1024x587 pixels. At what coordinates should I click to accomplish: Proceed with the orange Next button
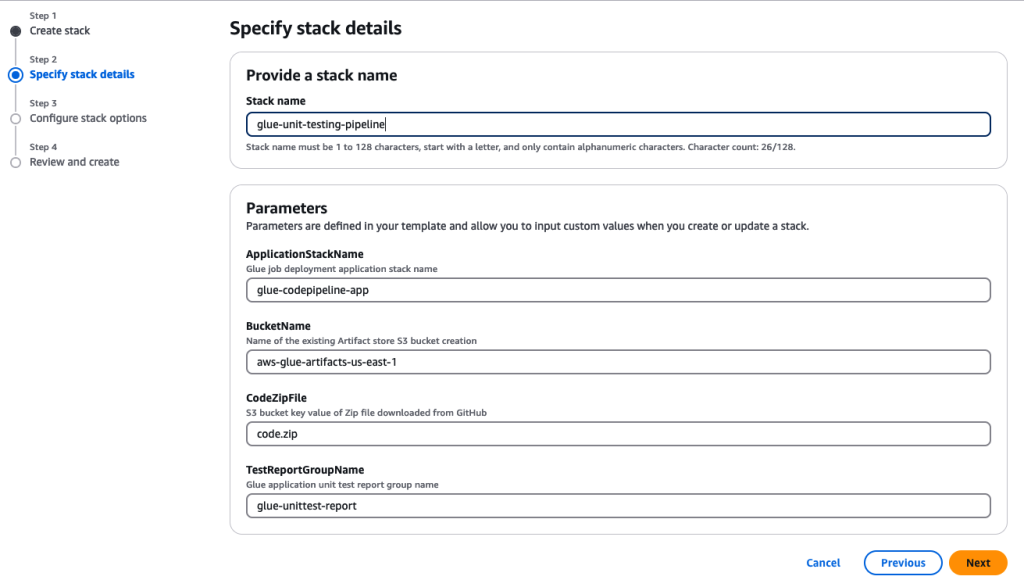(x=977, y=563)
